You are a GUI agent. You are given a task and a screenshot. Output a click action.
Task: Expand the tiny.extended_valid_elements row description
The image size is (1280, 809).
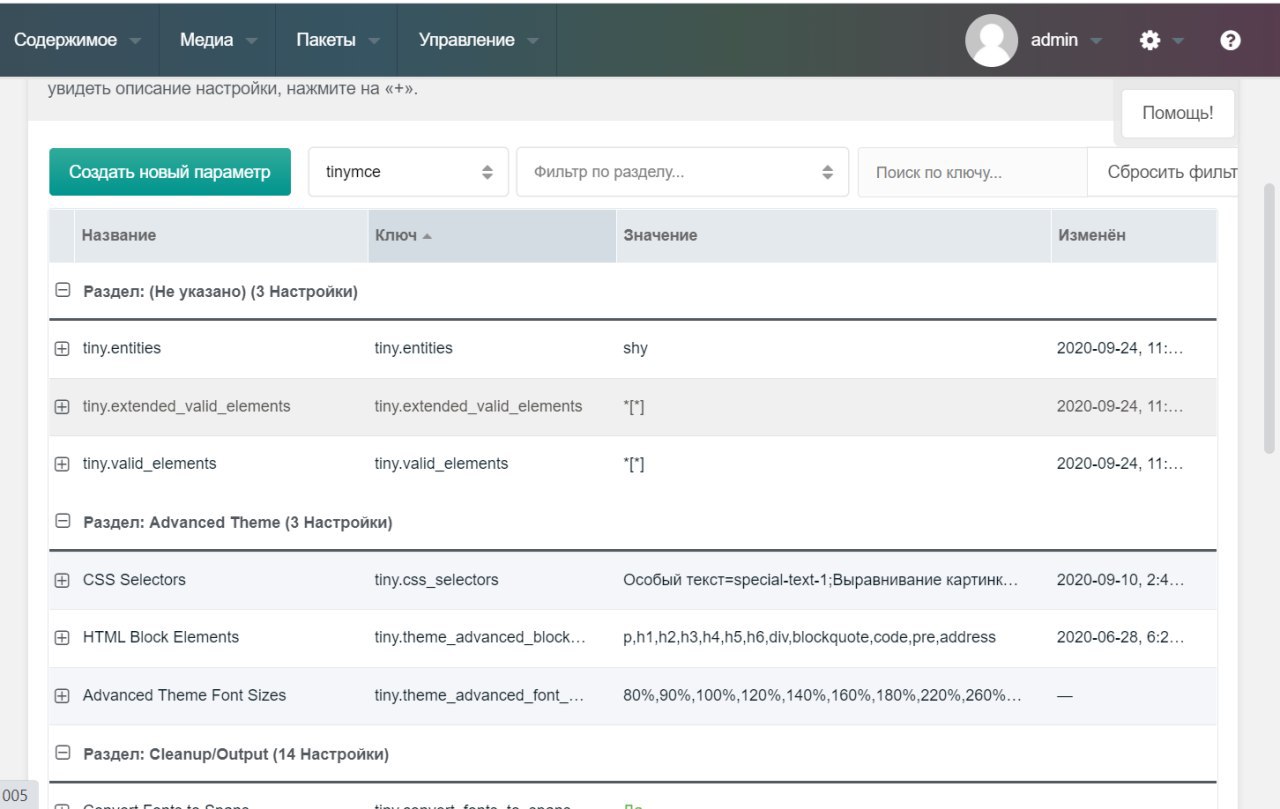(62, 407)
